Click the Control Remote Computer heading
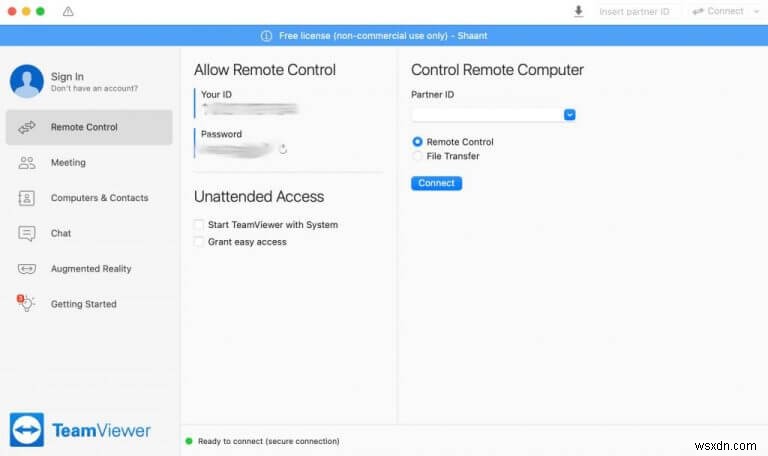The width and height of the screenshot is (768, 456). (497, 70)
